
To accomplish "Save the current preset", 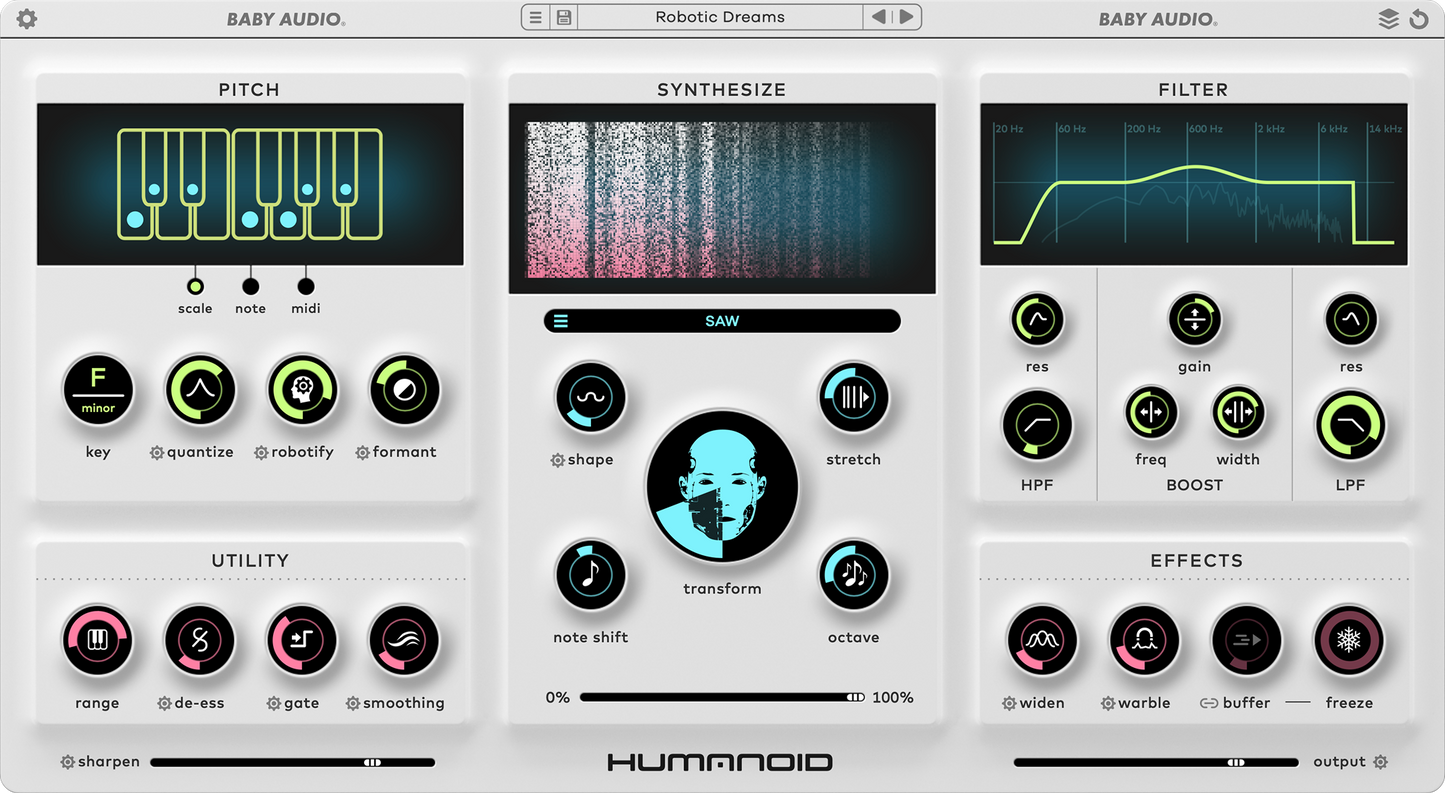I will coord(562,16).
